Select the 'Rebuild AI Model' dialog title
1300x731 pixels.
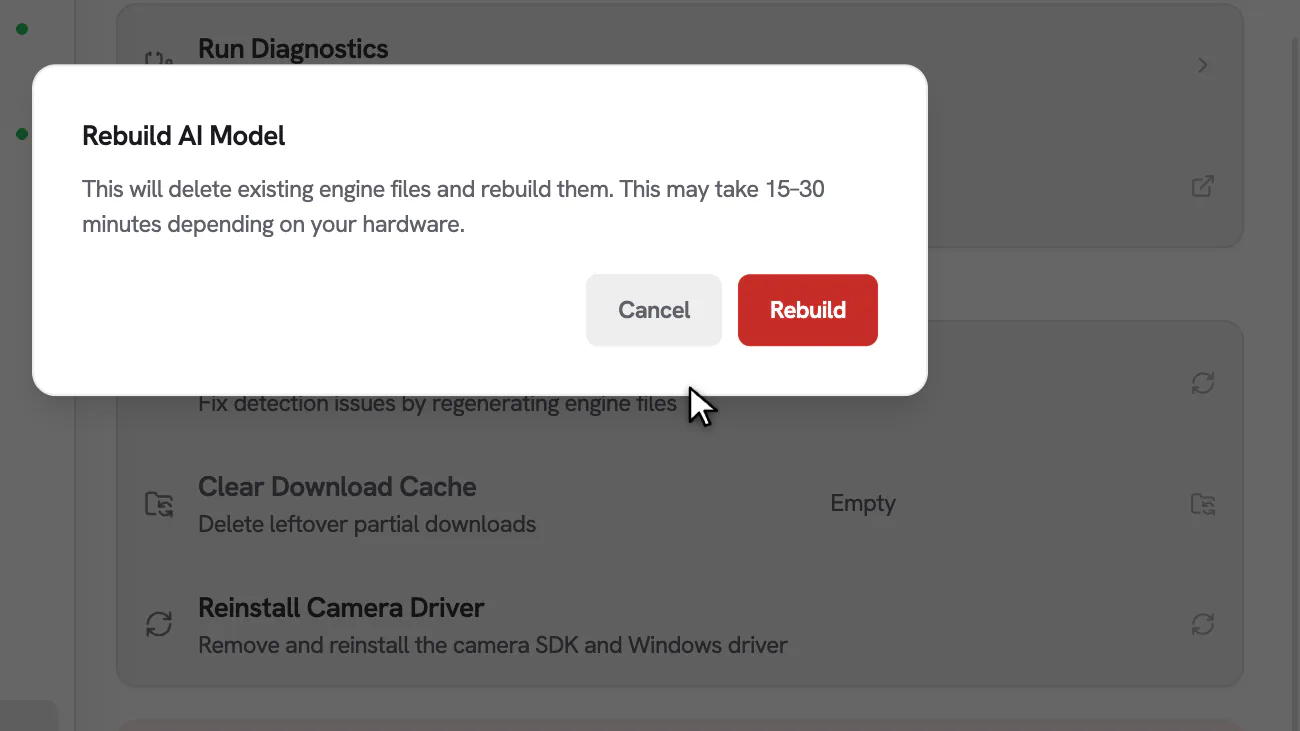(184, 136)
